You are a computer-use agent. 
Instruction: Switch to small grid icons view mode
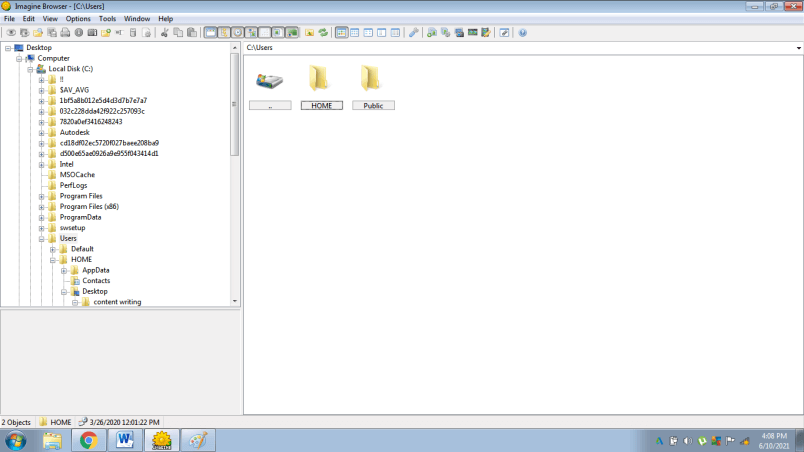354,33
